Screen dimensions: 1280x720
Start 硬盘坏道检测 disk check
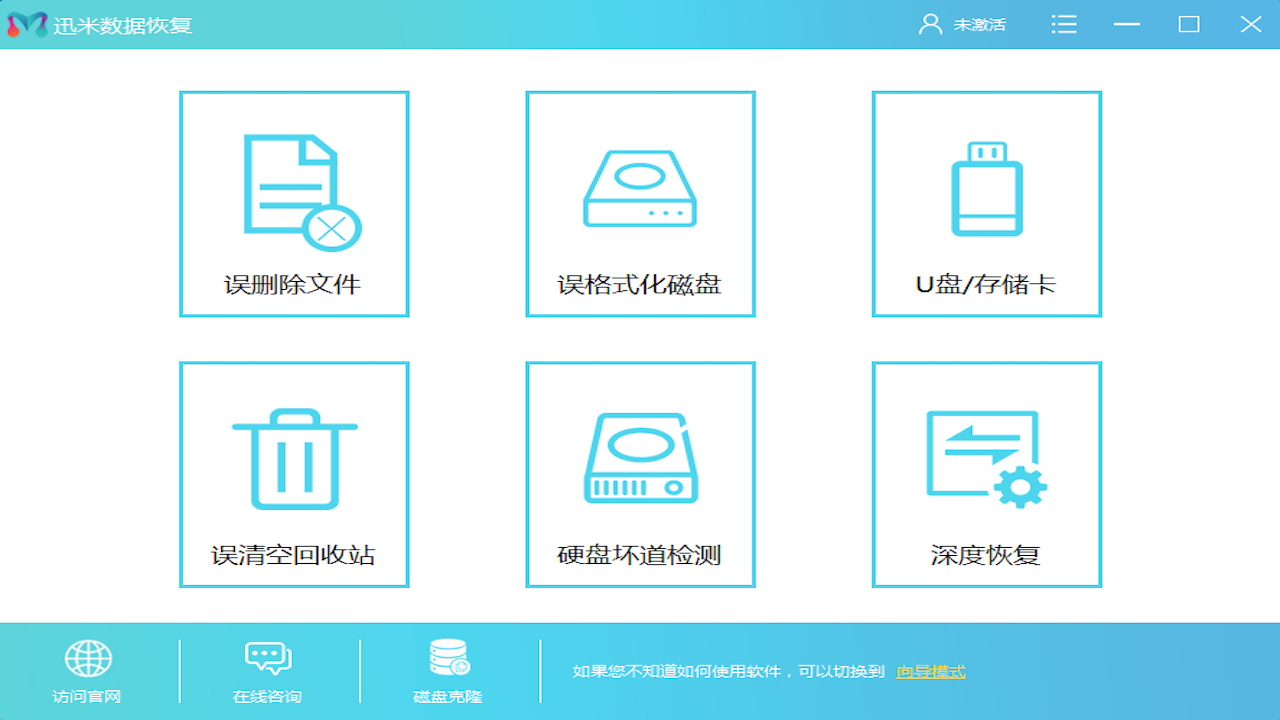pyautogui.click(x=640, y=474)
